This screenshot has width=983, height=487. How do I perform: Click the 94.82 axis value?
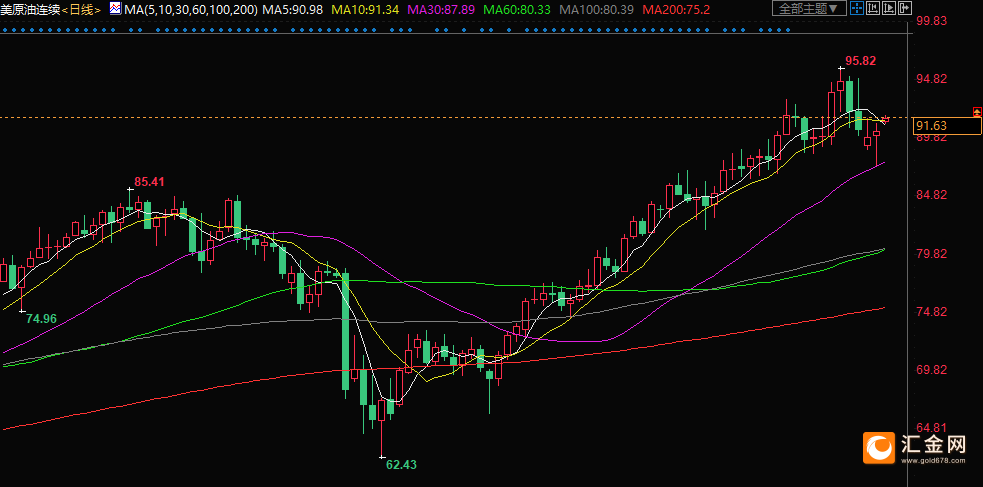point(932,79)
